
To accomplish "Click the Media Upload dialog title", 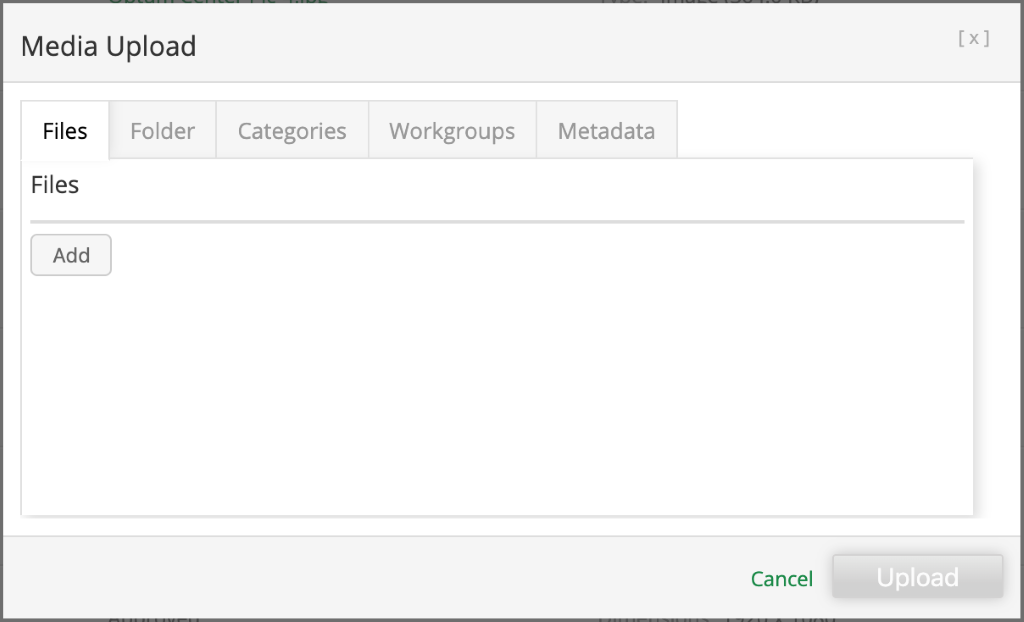I will pos(108,46).
